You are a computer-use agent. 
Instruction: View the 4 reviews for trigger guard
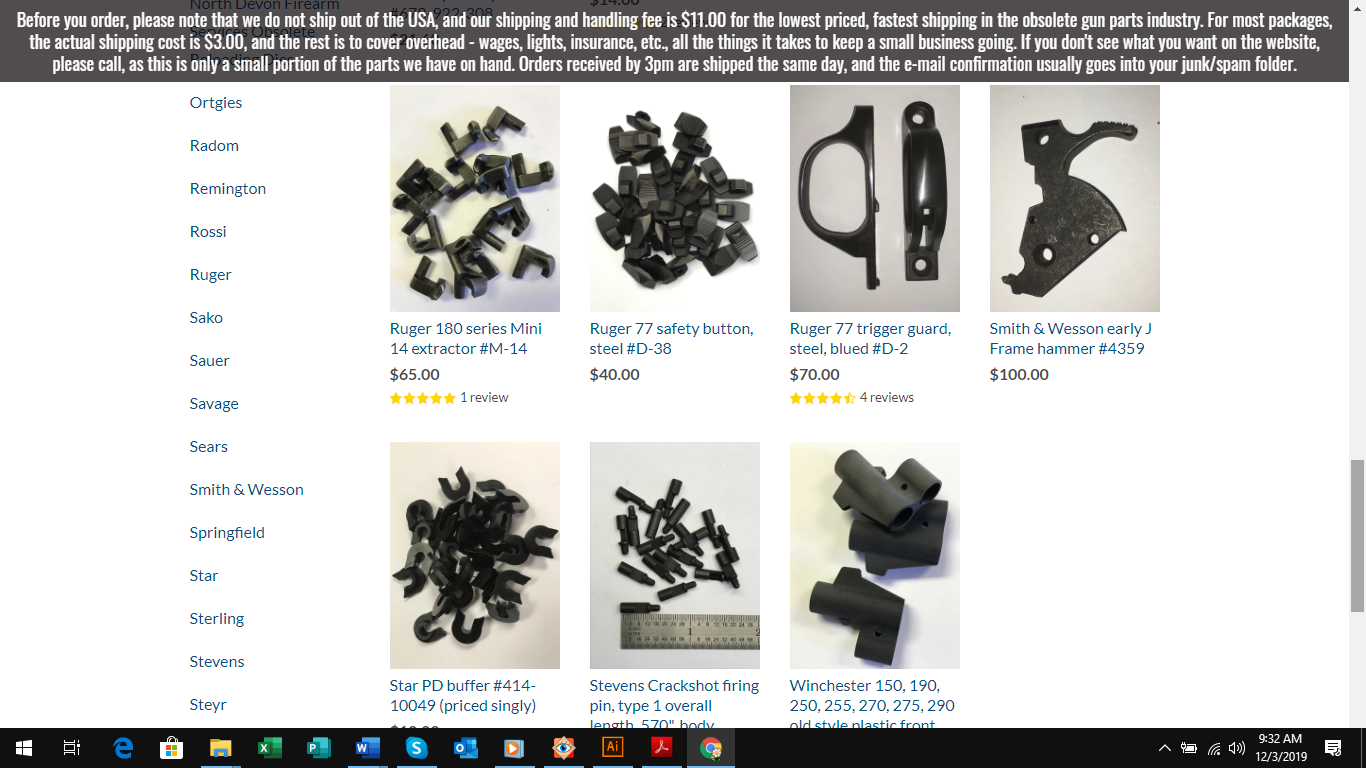[x=886, y=397]
